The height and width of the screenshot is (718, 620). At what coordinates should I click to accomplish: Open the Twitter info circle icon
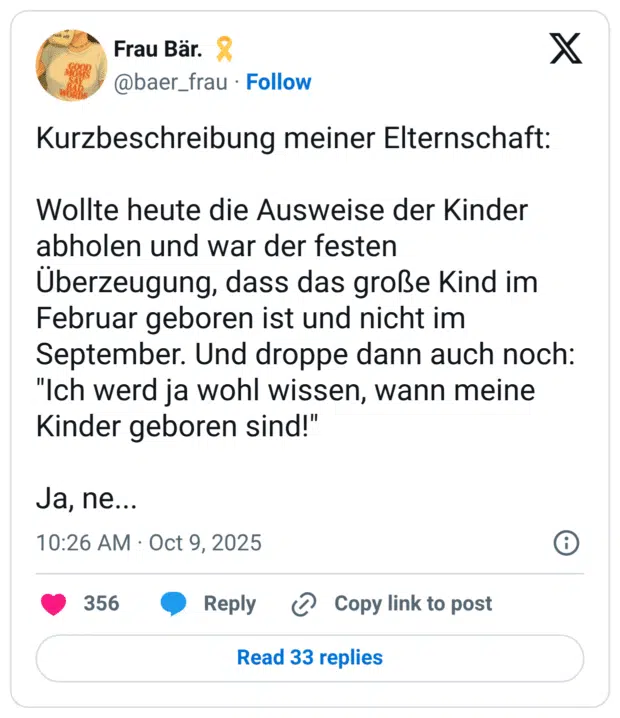[x=566, y=543]
